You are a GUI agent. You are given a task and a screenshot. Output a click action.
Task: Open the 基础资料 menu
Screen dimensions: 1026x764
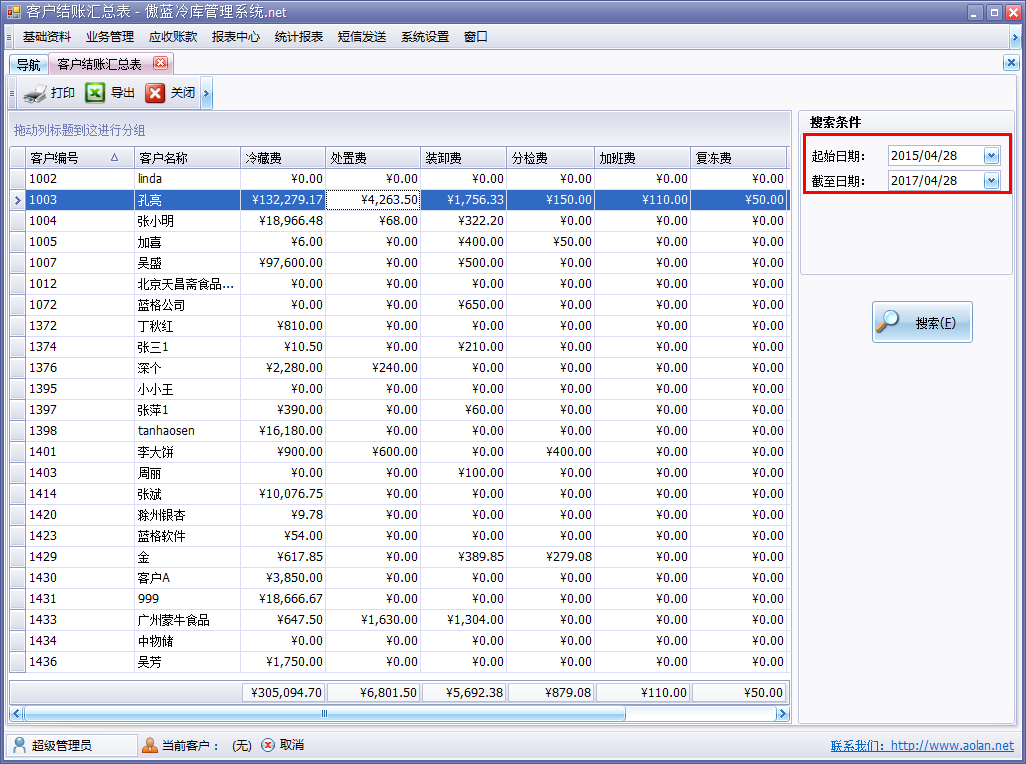pos(46,37)
